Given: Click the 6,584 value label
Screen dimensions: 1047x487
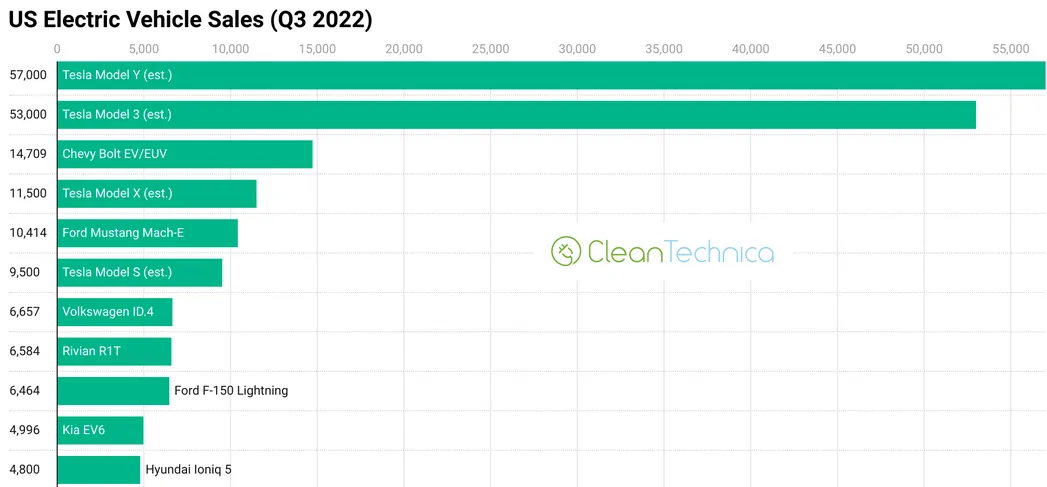Looking at the screenshot, I should [25, 351].
